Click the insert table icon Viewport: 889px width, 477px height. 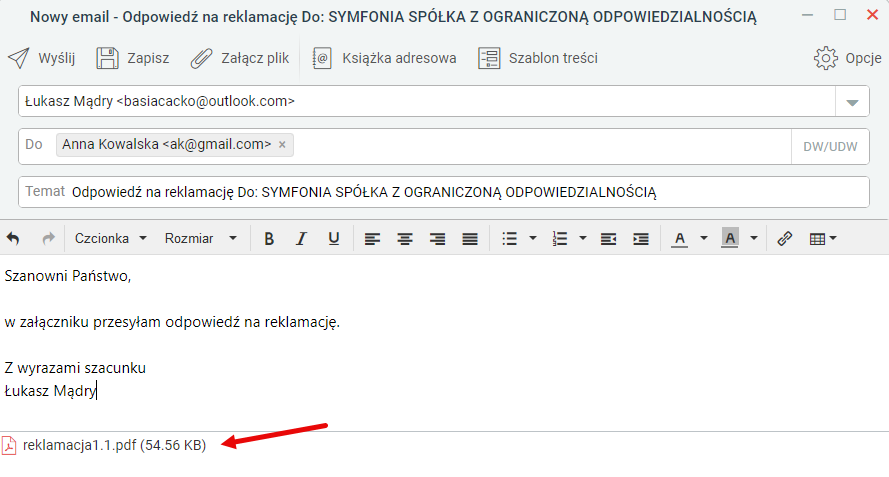coord(818,239)
